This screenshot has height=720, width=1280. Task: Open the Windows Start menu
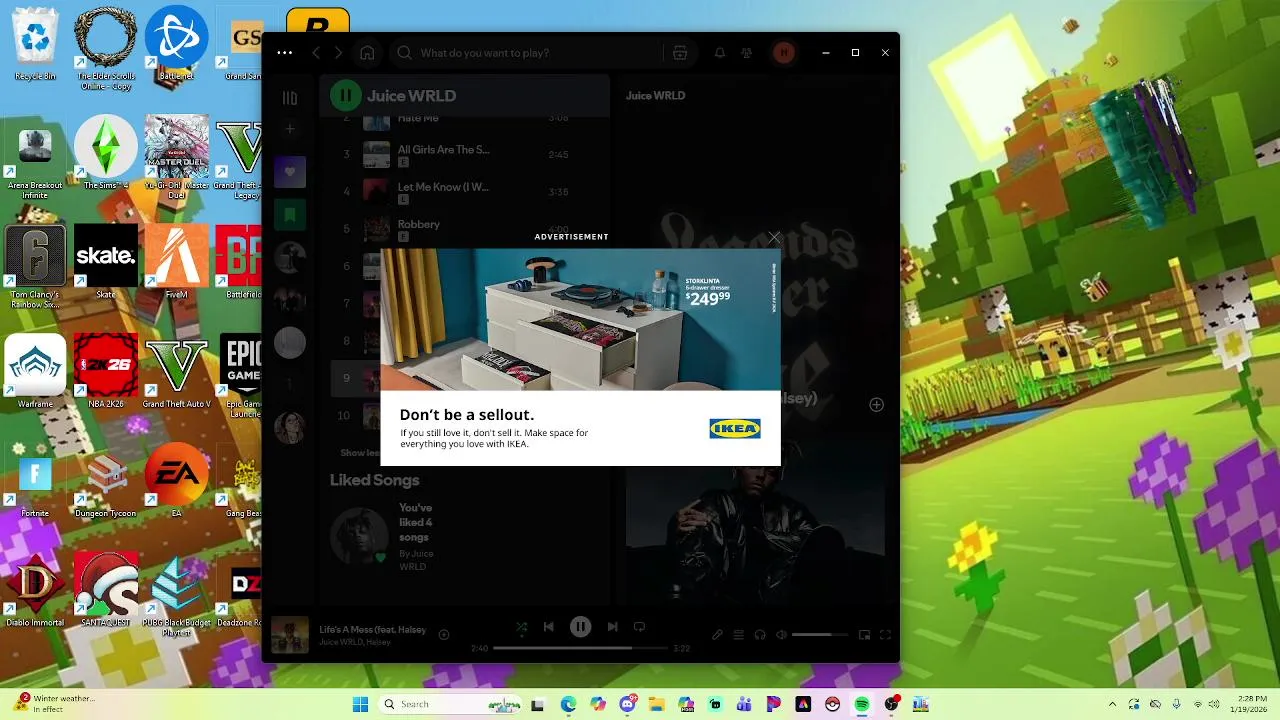(360, 704)
